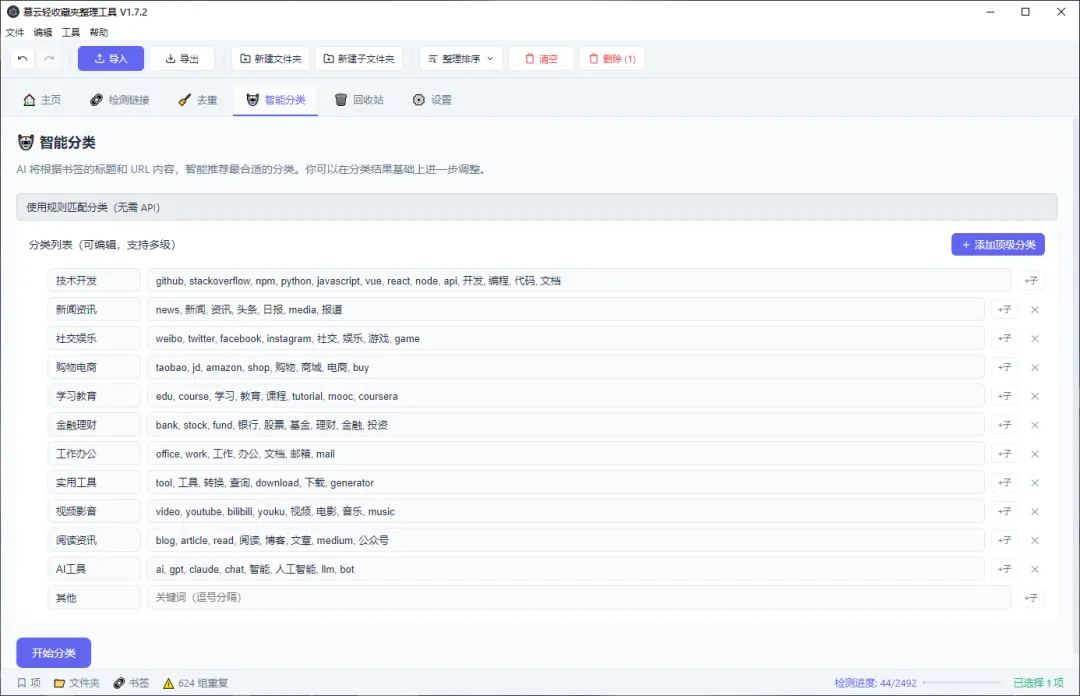Screen dimensions: 1080x696
Task: Open the 设置 tab
Action: (x=433, y=100)
